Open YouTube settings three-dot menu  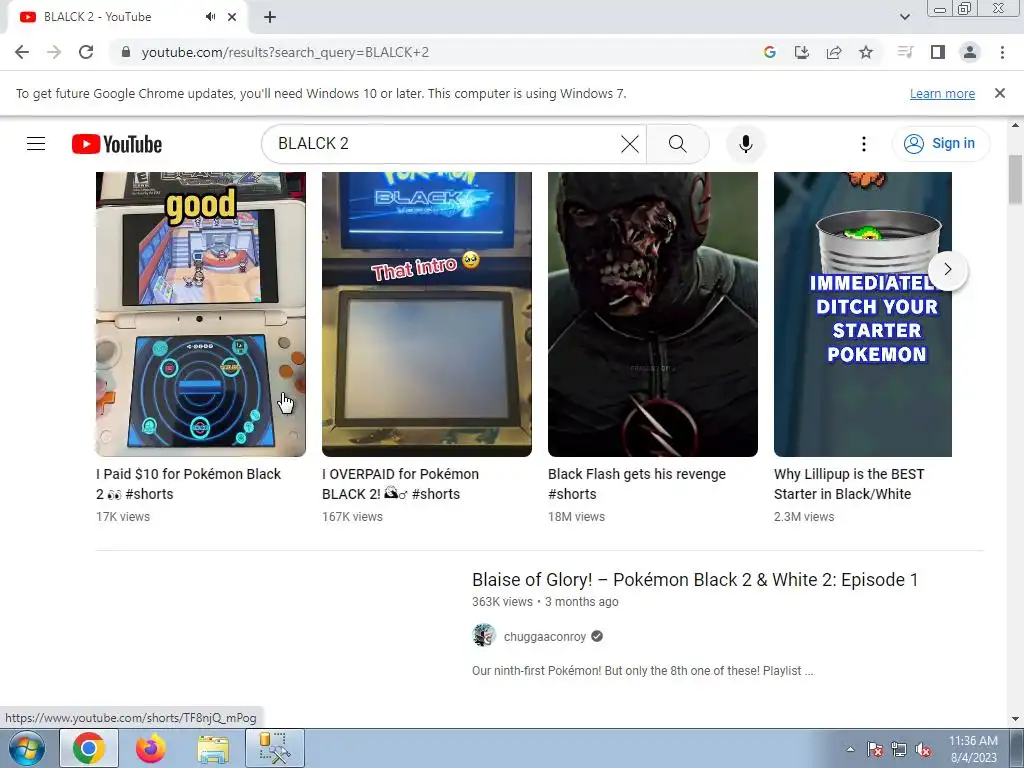coord(863,144)
